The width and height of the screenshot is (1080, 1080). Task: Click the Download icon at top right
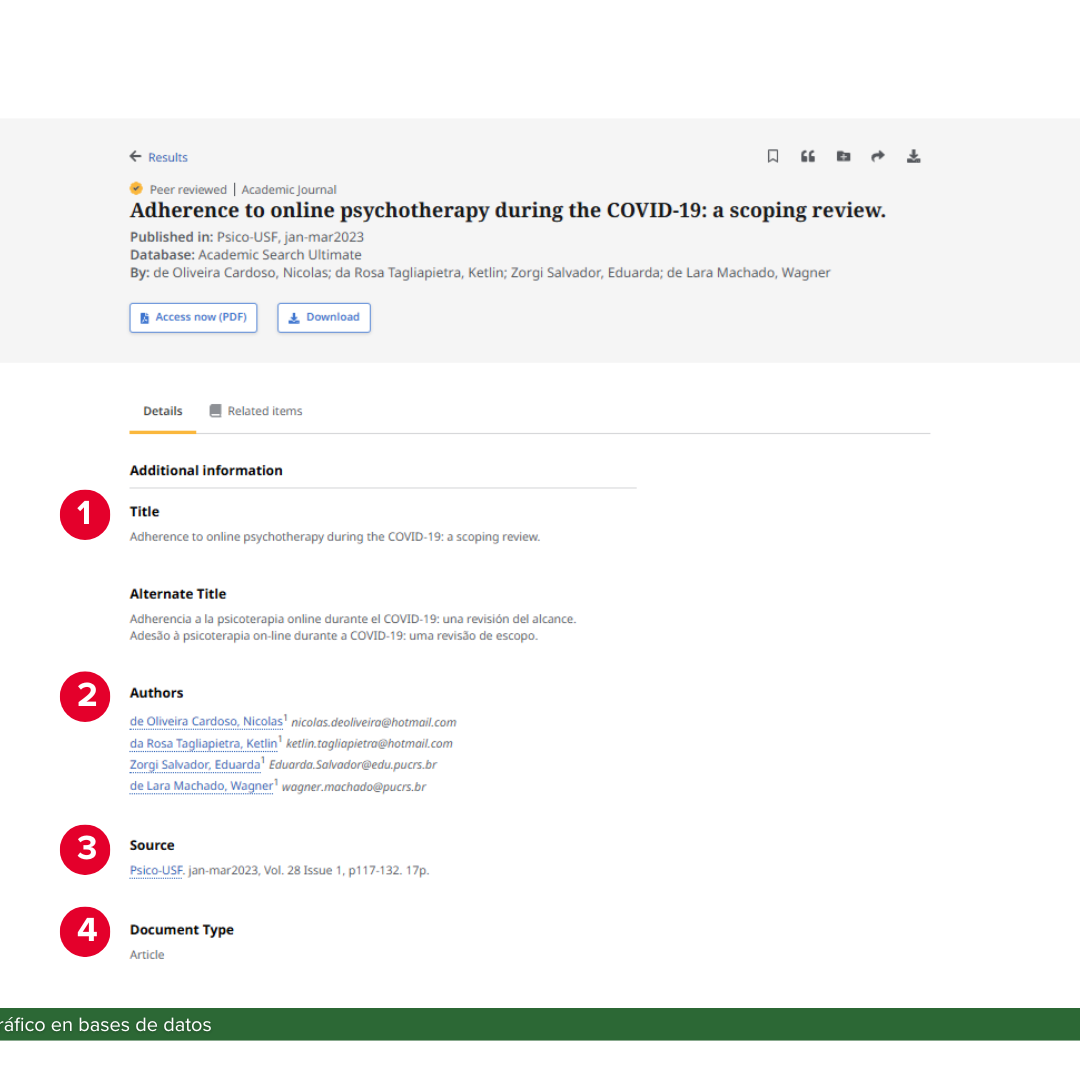pyautogui.click(x=913, y=156)
